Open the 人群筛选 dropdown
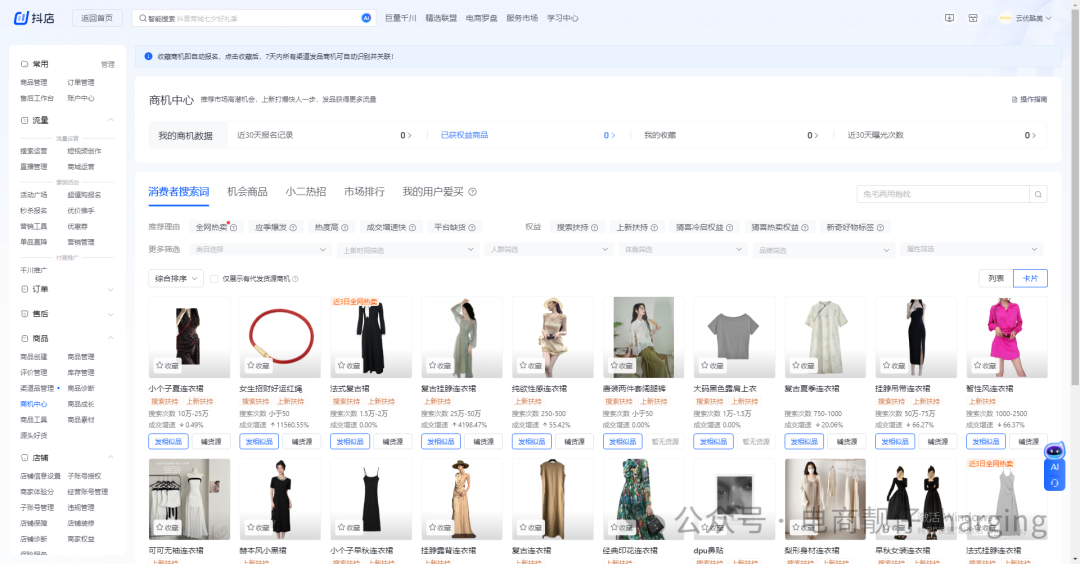This screenshot has width=1080, height=564. (548, 249)
